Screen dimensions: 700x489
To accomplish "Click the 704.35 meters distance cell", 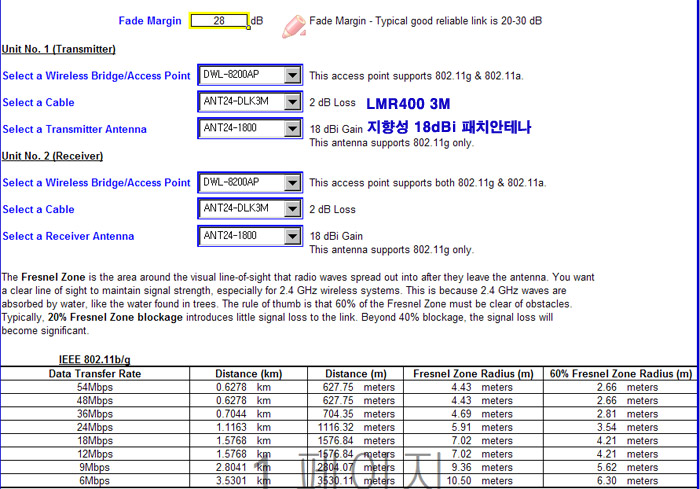I will coord(356,414).
